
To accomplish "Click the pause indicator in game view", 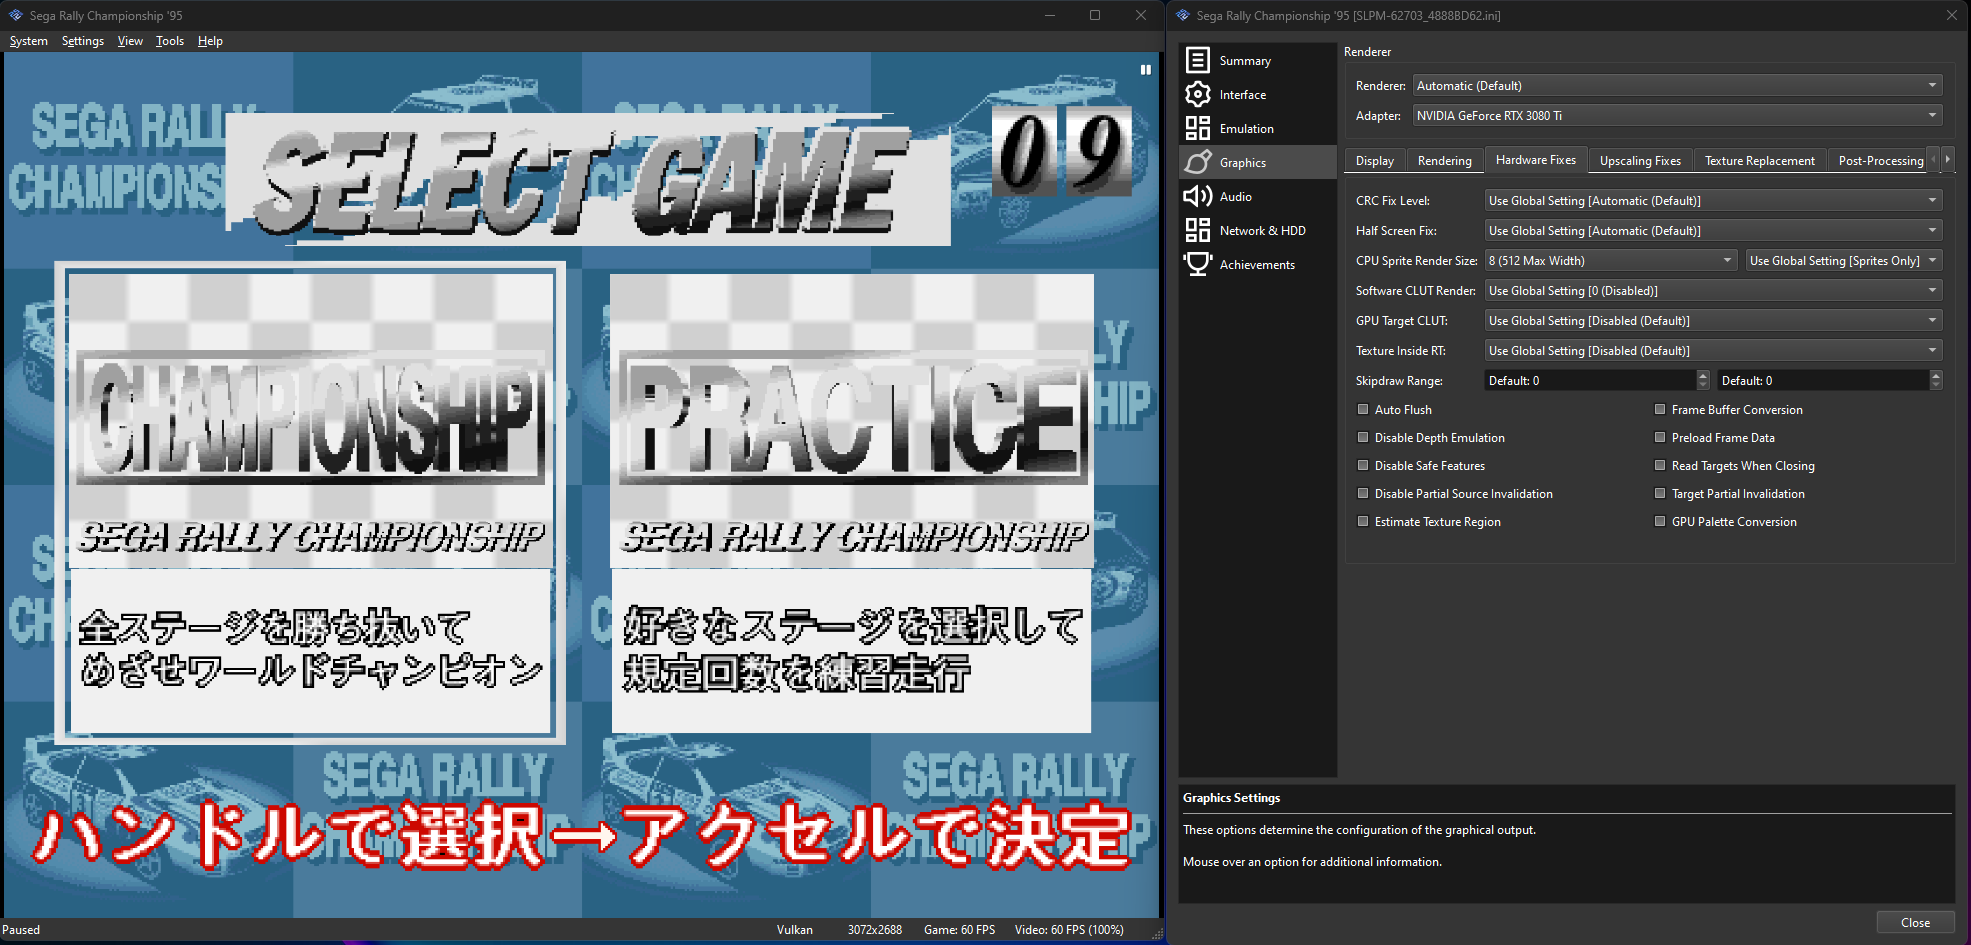I will (x=1145, y=70).
